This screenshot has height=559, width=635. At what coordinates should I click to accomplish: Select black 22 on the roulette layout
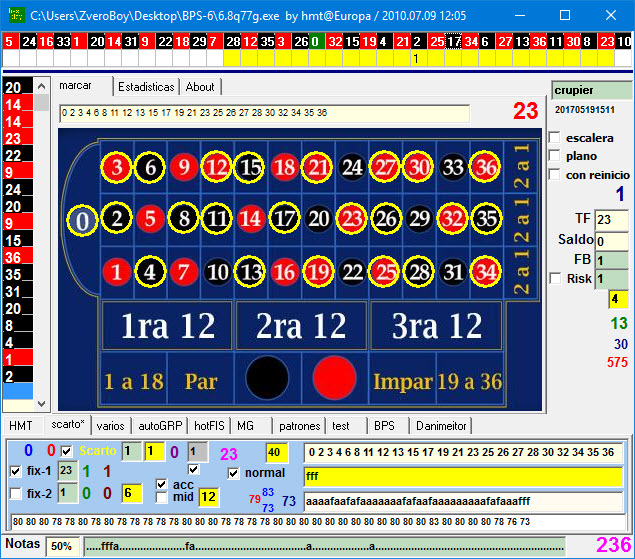[352, 272]
